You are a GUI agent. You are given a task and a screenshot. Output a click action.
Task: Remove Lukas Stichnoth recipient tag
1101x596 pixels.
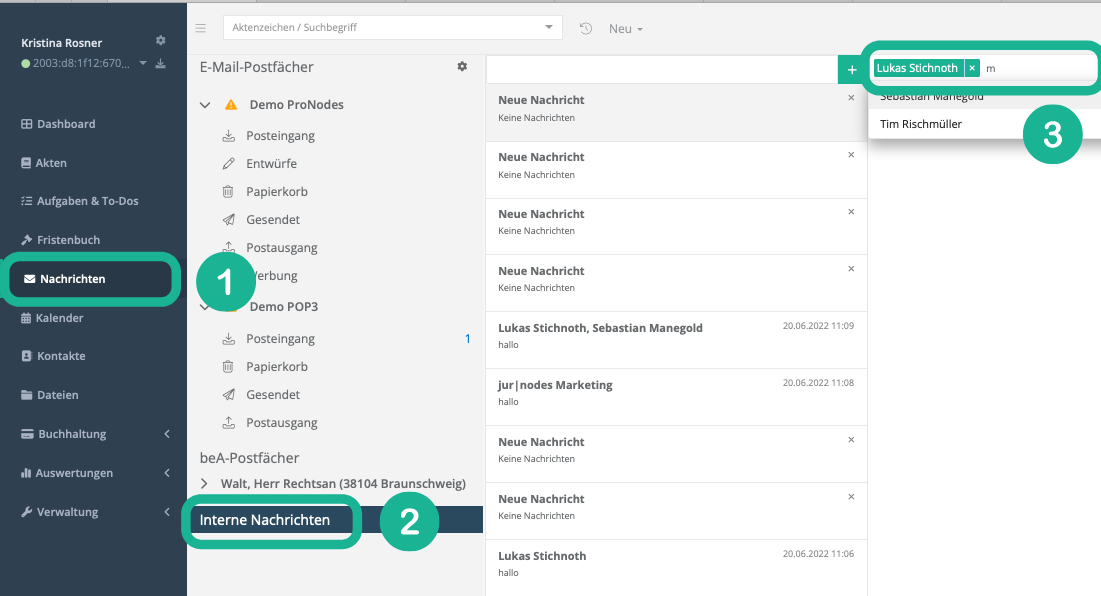972,68
